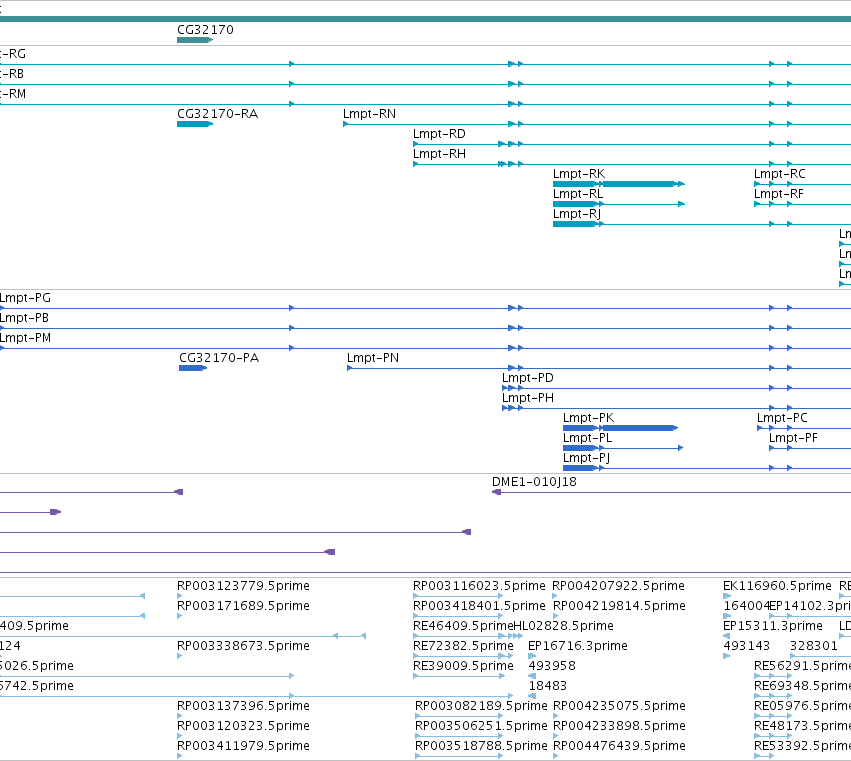Select EST RE39009.5prime

(x=463, y=666)
